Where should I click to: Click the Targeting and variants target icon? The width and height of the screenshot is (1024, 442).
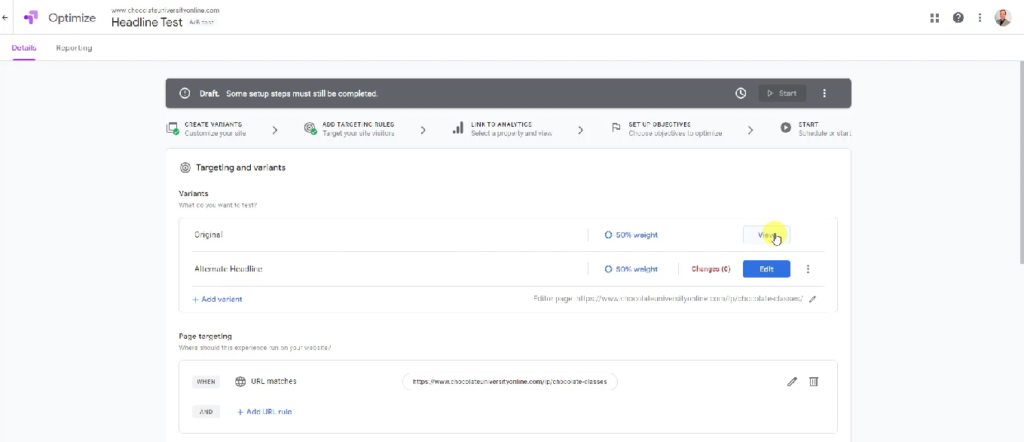pos(185,168)
